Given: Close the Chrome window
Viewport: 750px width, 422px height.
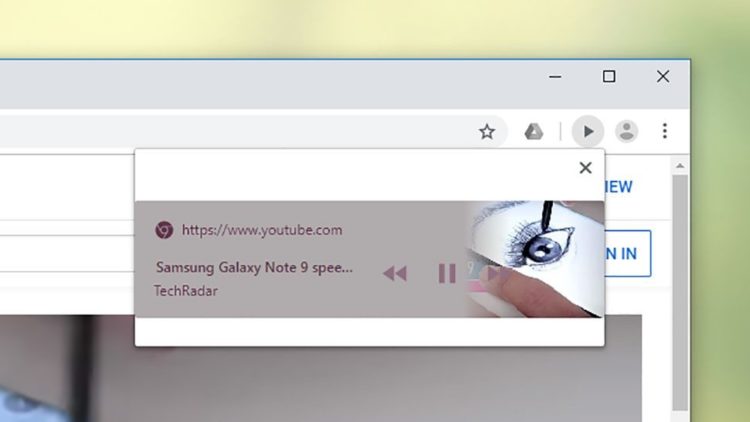Looking at the screenshot, I should 663,77.
